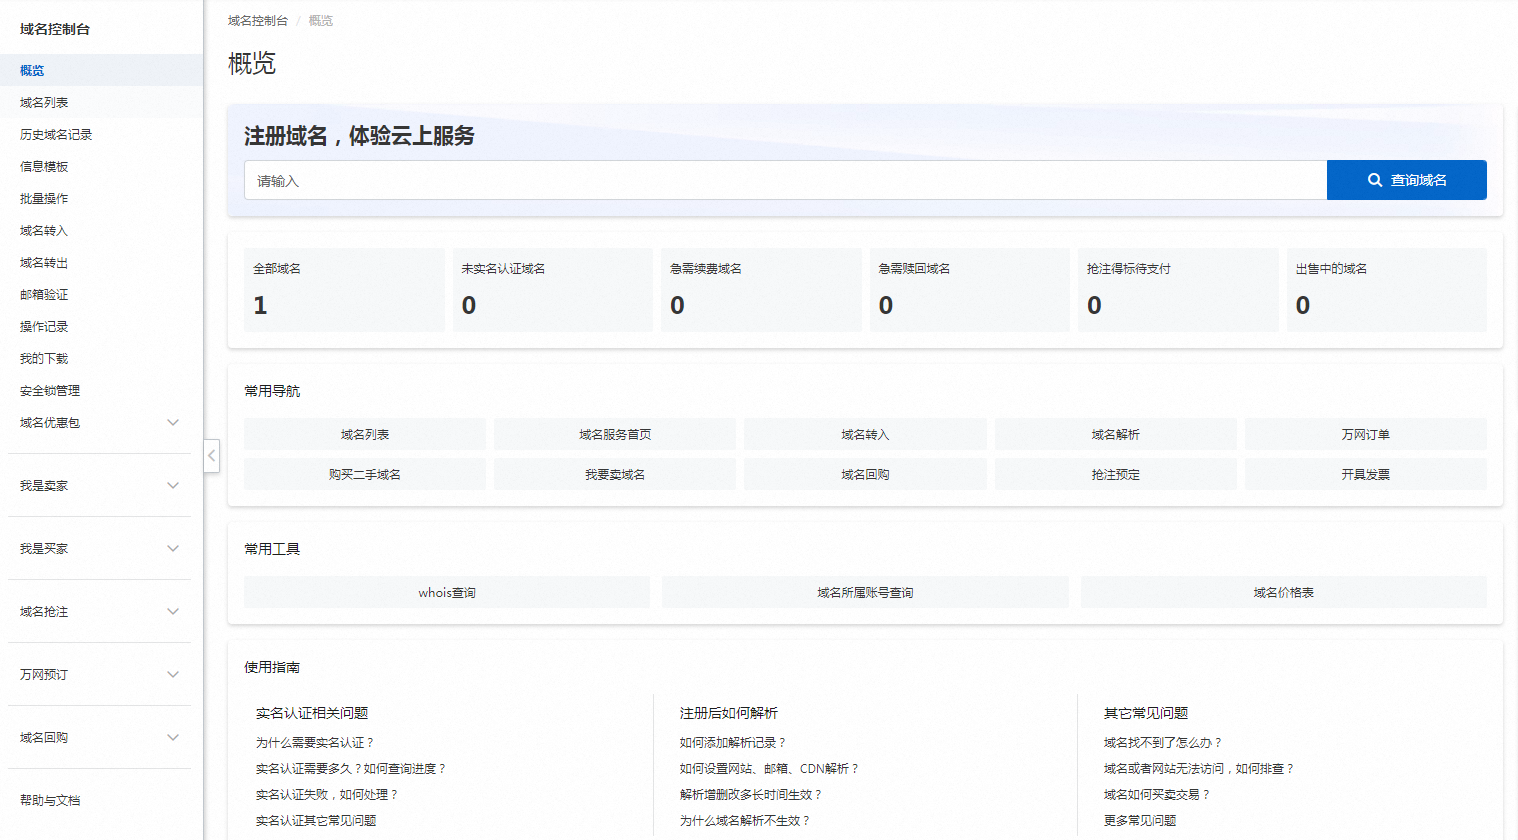The width and height of the screenshot is (1518, 840).
Task: Click 购买二手域名 quick navigation button
Action: point(365,474)
